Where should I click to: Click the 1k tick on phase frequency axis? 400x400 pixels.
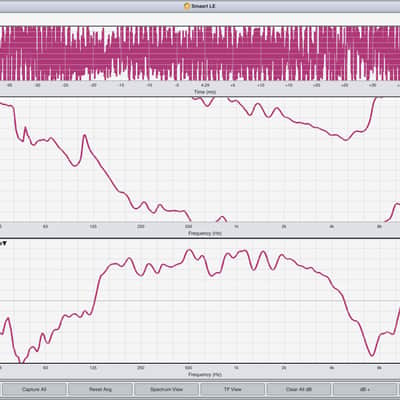pyautogui.click(x=236, y=227)
